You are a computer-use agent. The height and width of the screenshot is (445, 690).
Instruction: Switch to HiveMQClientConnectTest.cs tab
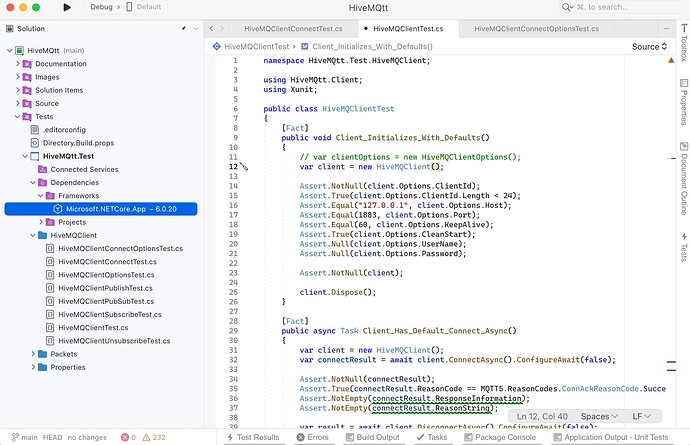point(293,29)
